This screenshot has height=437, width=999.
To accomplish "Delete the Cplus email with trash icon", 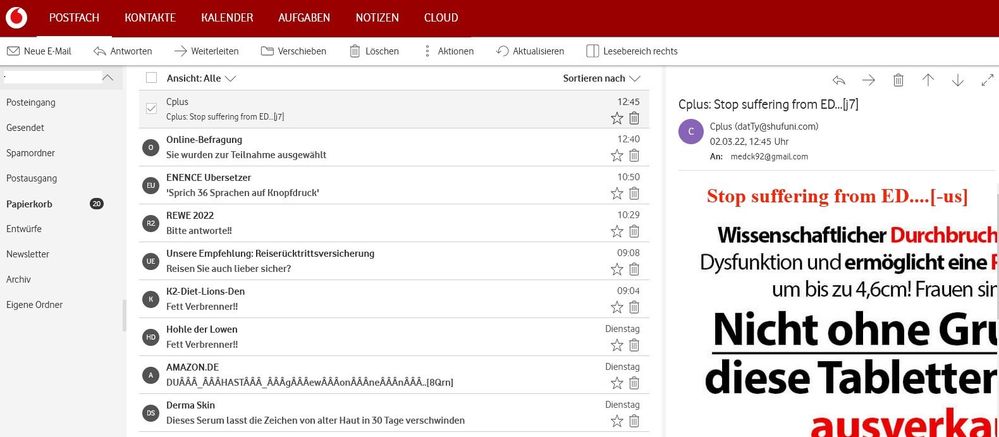I will pos(634,118).
